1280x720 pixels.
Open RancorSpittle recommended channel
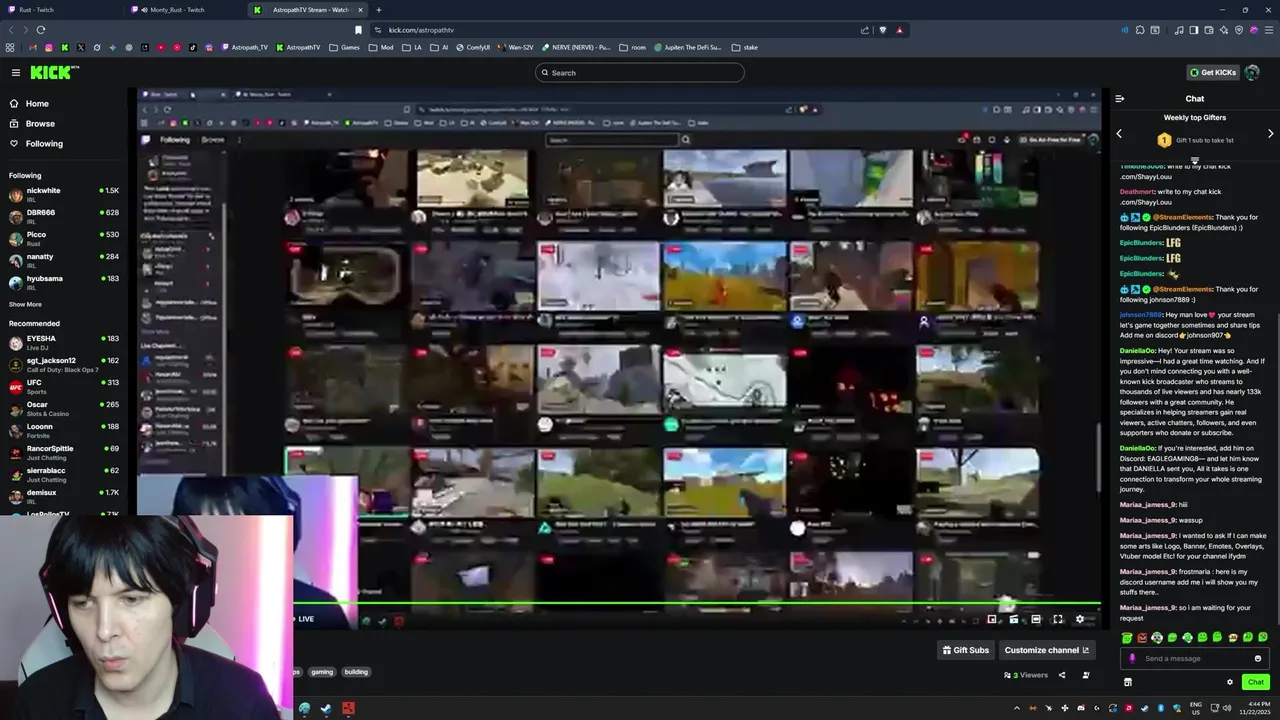[64, 452]
